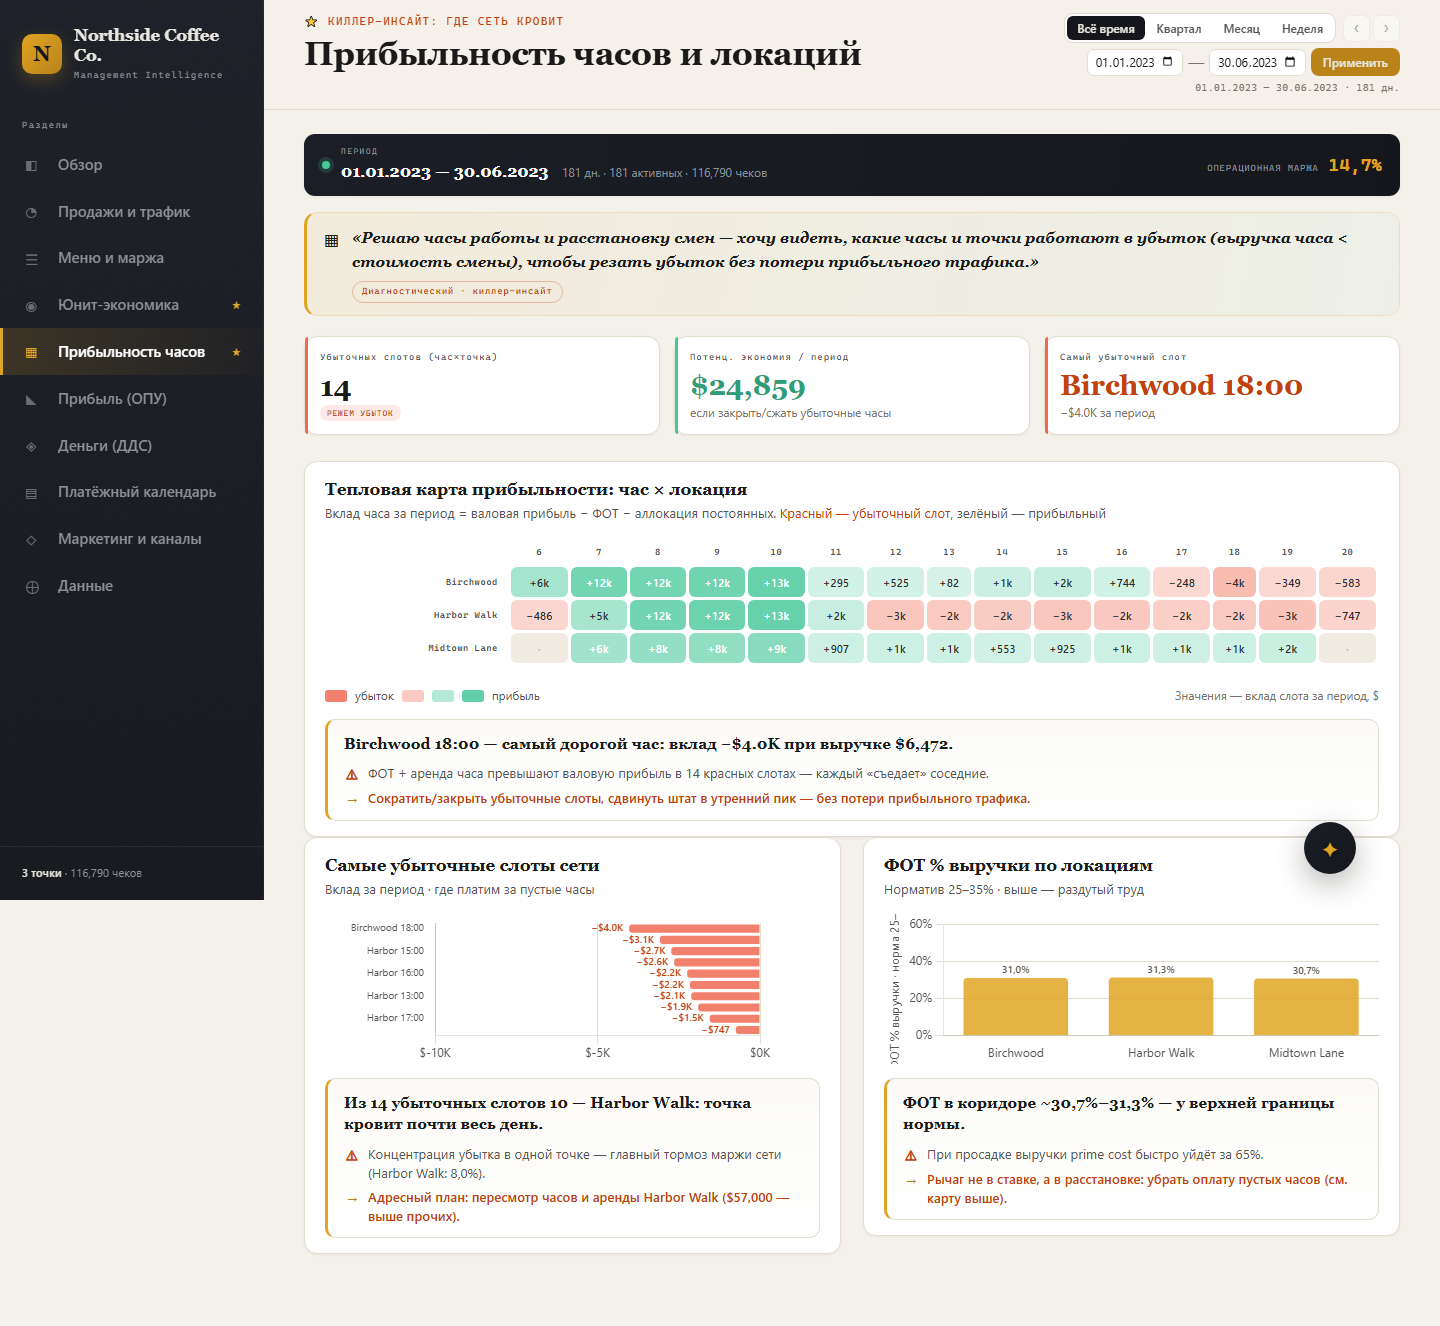This screenshot has height=1326, width=1440.
Task: Open the Меню и маржа section
Action: [132, 258]
